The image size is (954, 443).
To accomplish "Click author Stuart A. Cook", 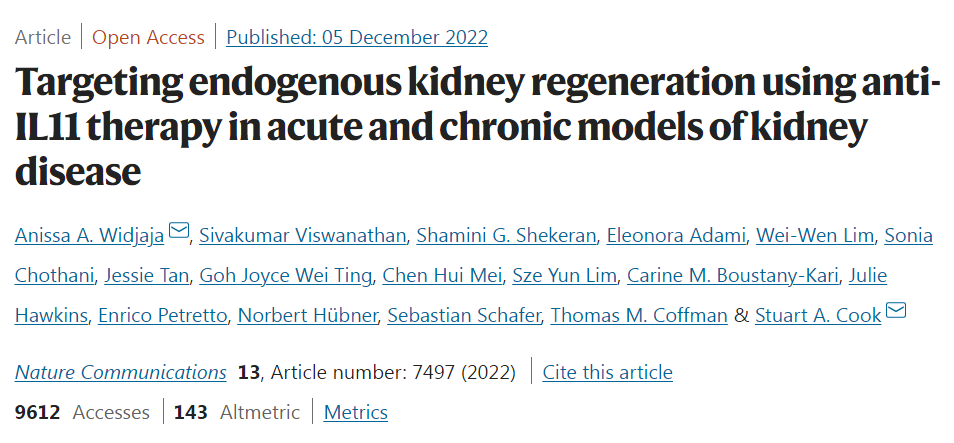I will click(x=818, y=316).
